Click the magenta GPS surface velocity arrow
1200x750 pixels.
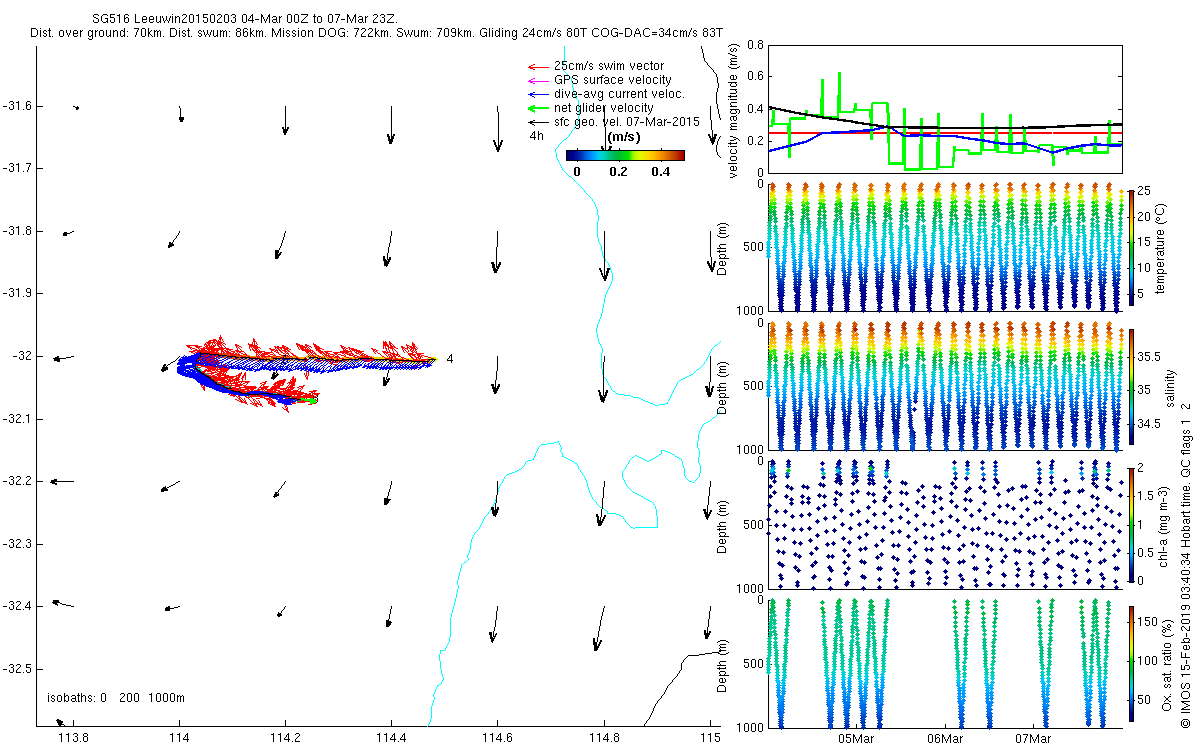(x=536, y=80)
